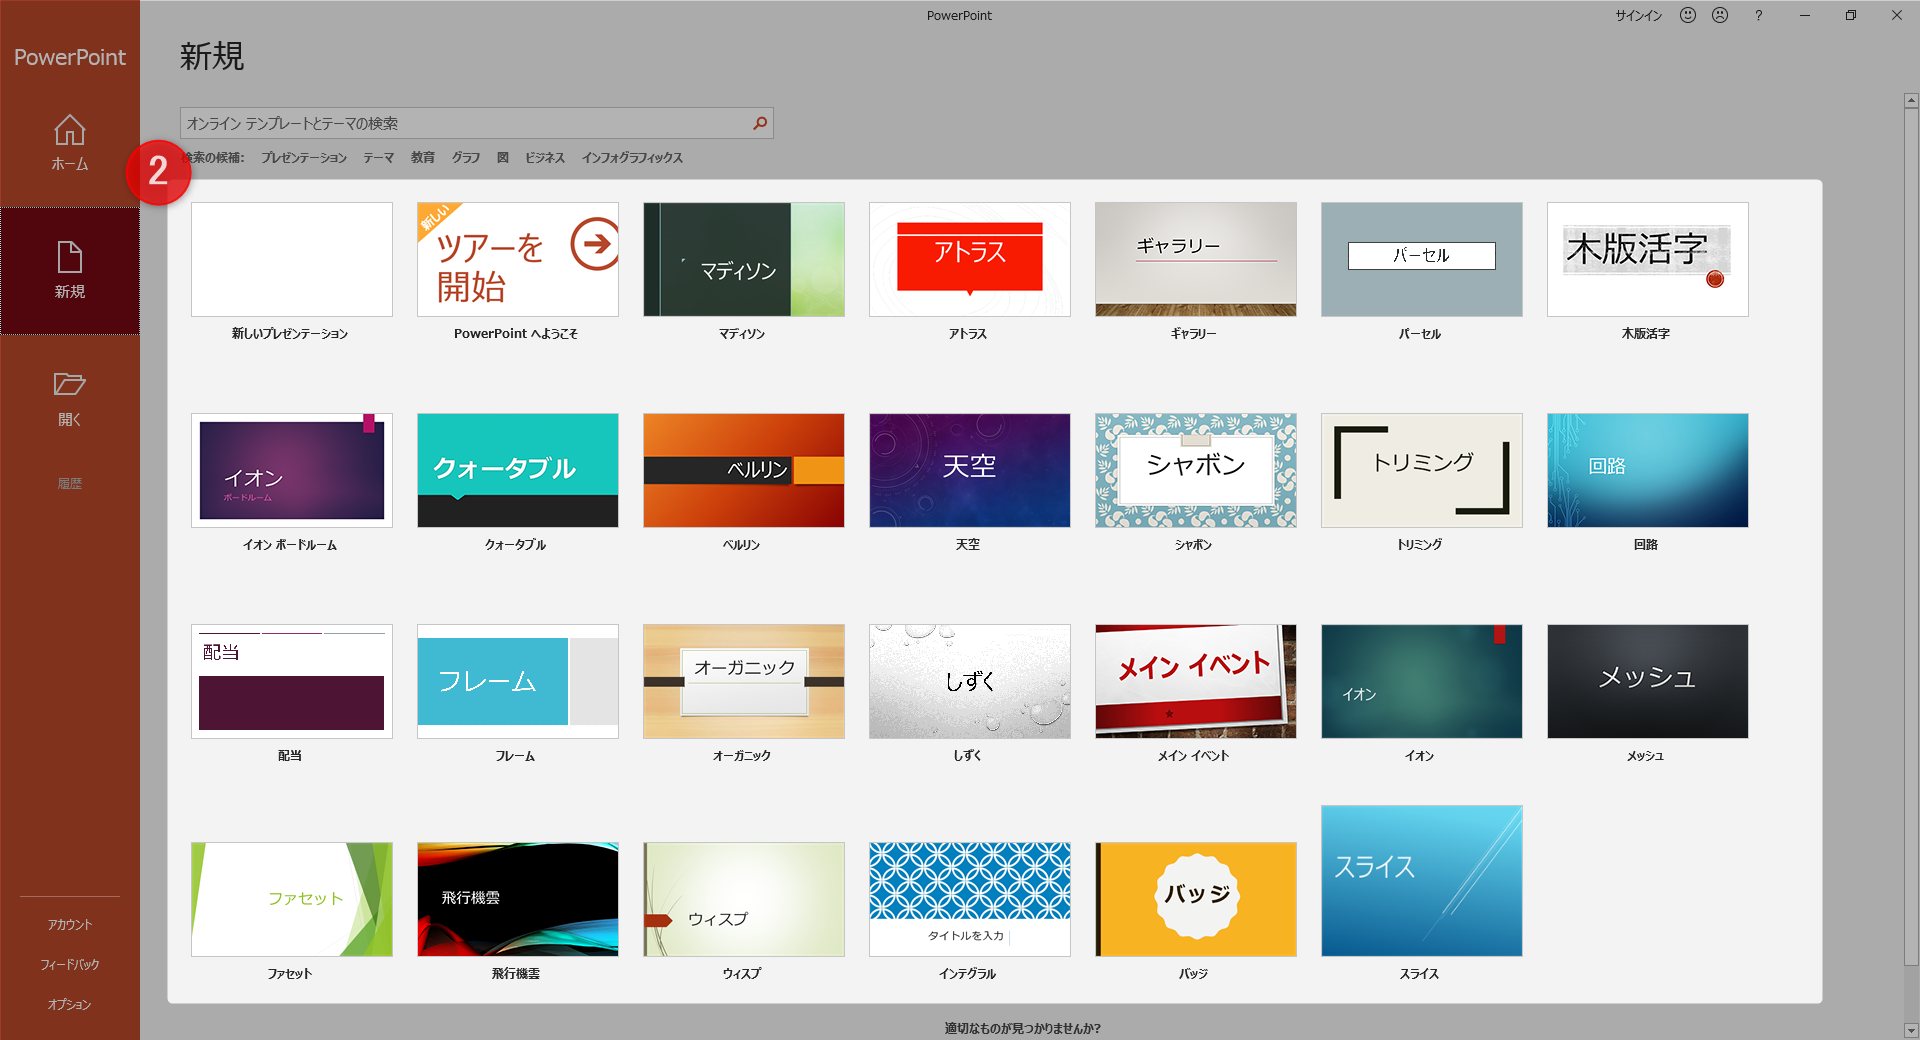Choose the 天空 theme thumbnail
Image resolution: width=1920 pixels, height=1040 pixels.
970,471
